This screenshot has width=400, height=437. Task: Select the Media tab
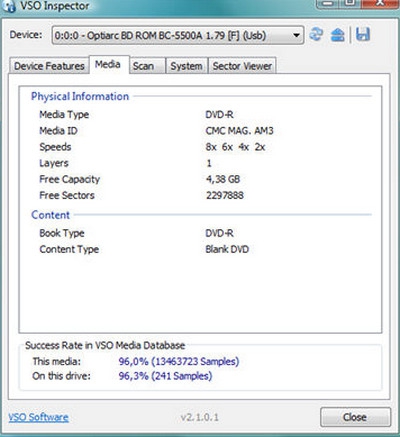point(108,64)
